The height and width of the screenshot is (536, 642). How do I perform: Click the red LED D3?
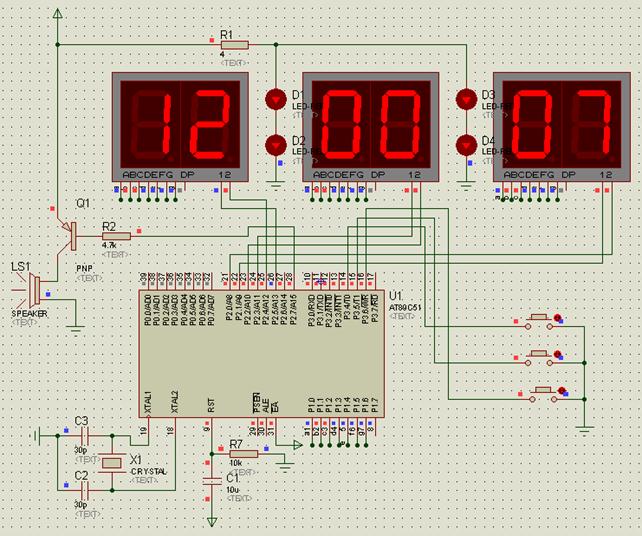click(466, 98)
